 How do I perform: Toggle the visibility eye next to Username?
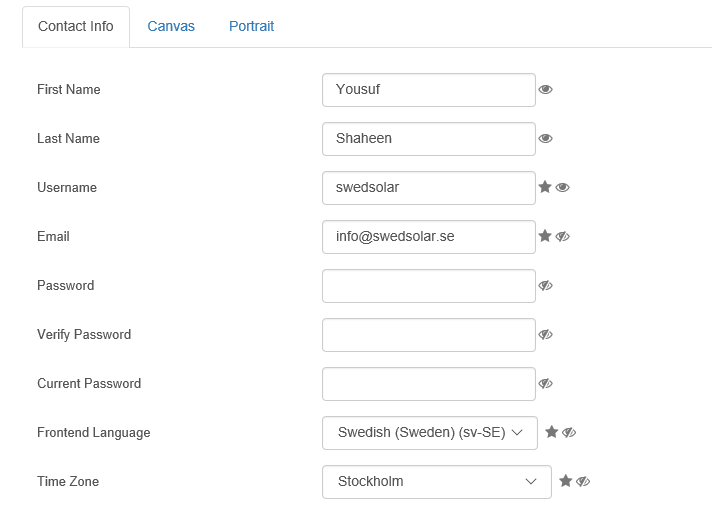562,188
